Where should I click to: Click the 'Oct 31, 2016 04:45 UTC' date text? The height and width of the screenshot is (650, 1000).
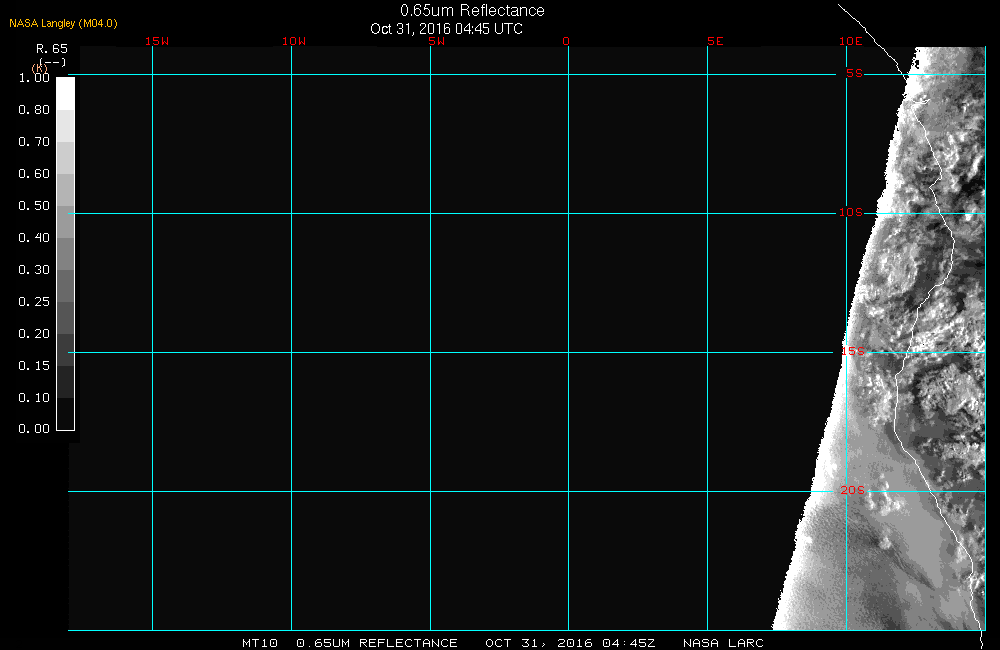(446, 29)
